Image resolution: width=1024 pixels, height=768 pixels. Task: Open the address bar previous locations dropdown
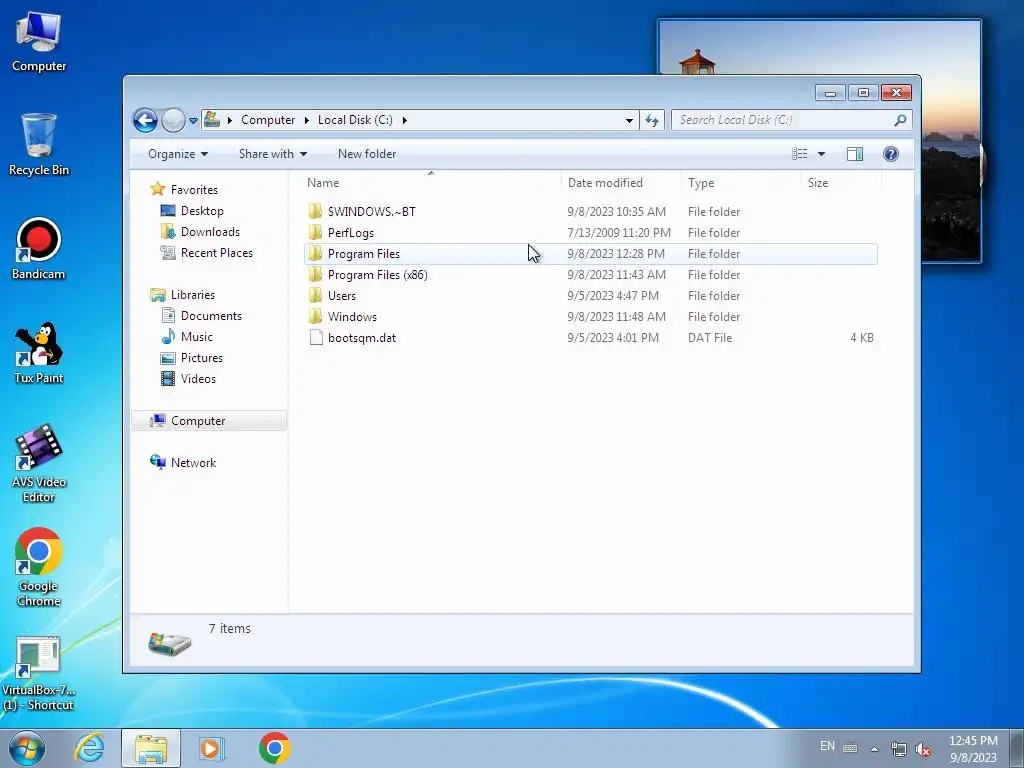click(x=629, y=120)
